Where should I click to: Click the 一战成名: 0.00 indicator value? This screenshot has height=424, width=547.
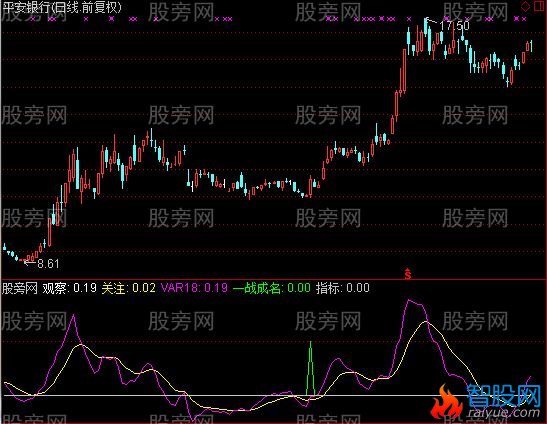pyautogui.click(x=272, y=288)
